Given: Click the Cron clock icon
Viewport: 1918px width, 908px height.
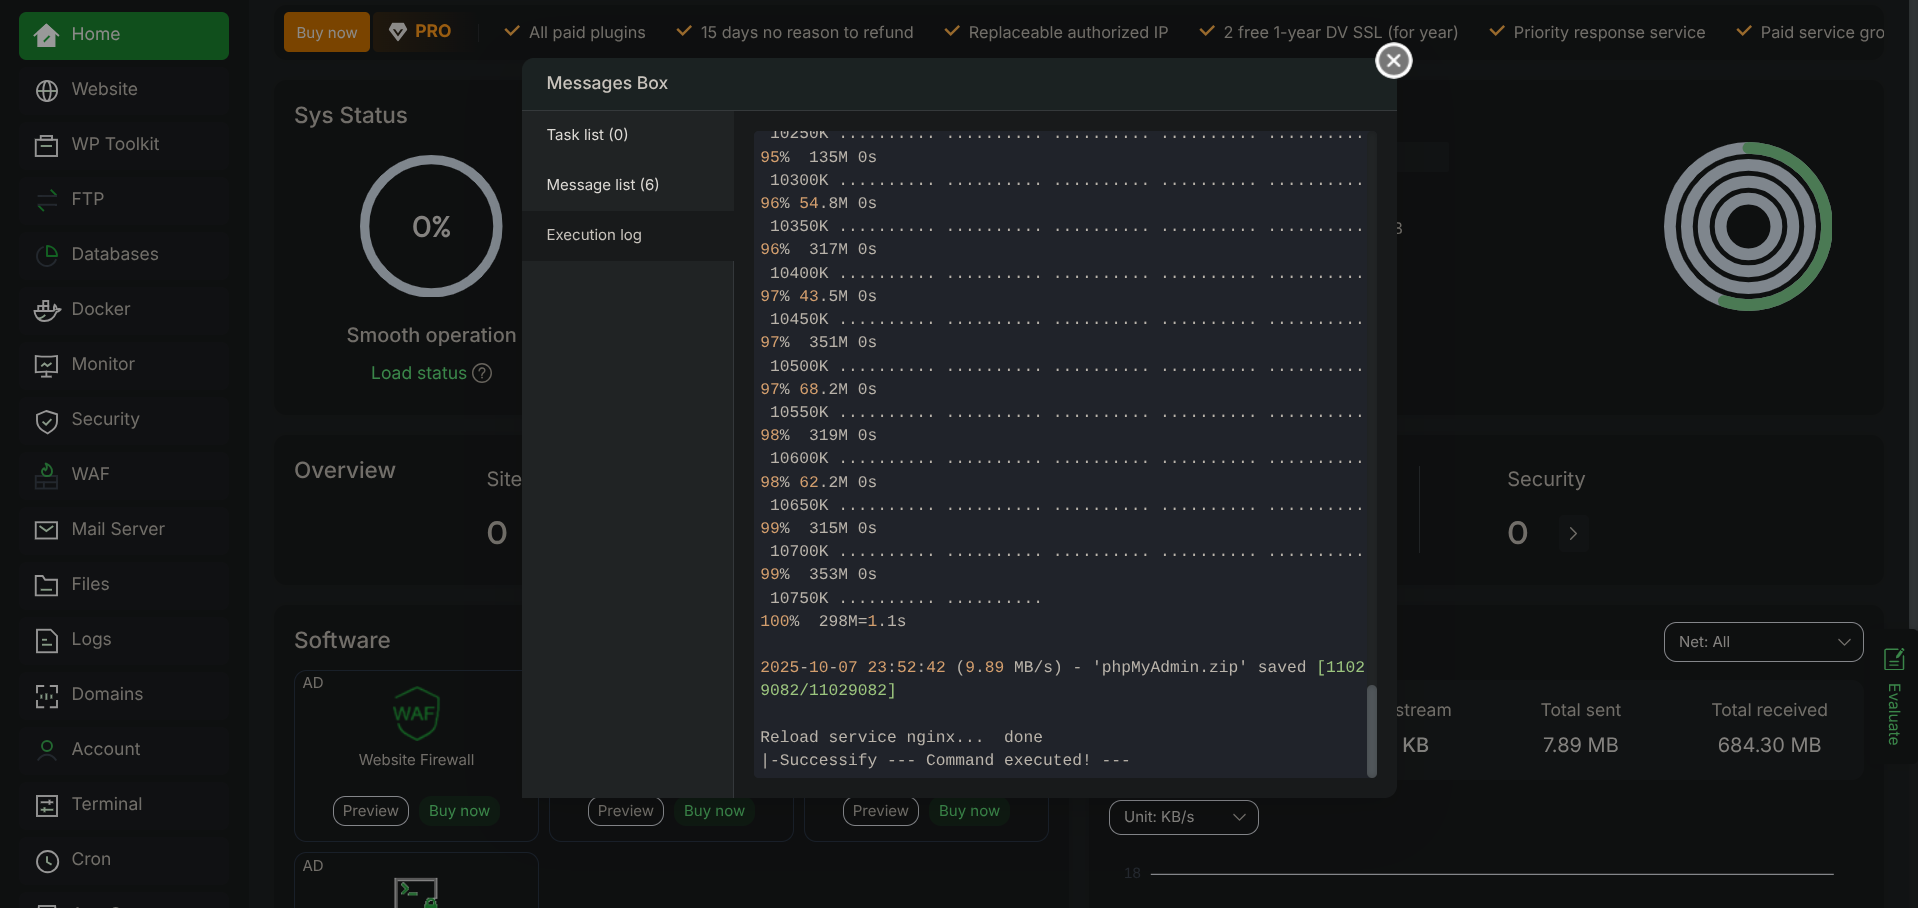Looking at the screenshot, I should 46,860.
